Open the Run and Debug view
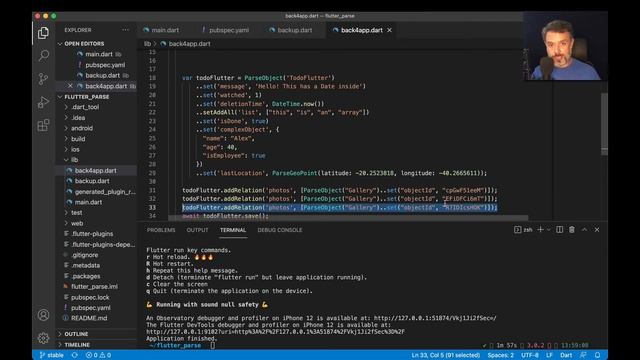Screen dimensions: 640x360 tap(43, 102)
